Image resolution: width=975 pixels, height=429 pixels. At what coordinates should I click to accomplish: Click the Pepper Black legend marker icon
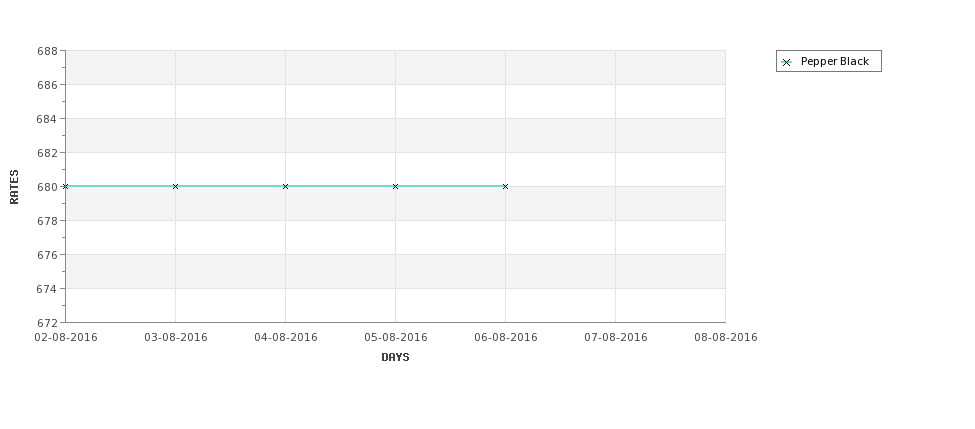(x=787, y=62)
